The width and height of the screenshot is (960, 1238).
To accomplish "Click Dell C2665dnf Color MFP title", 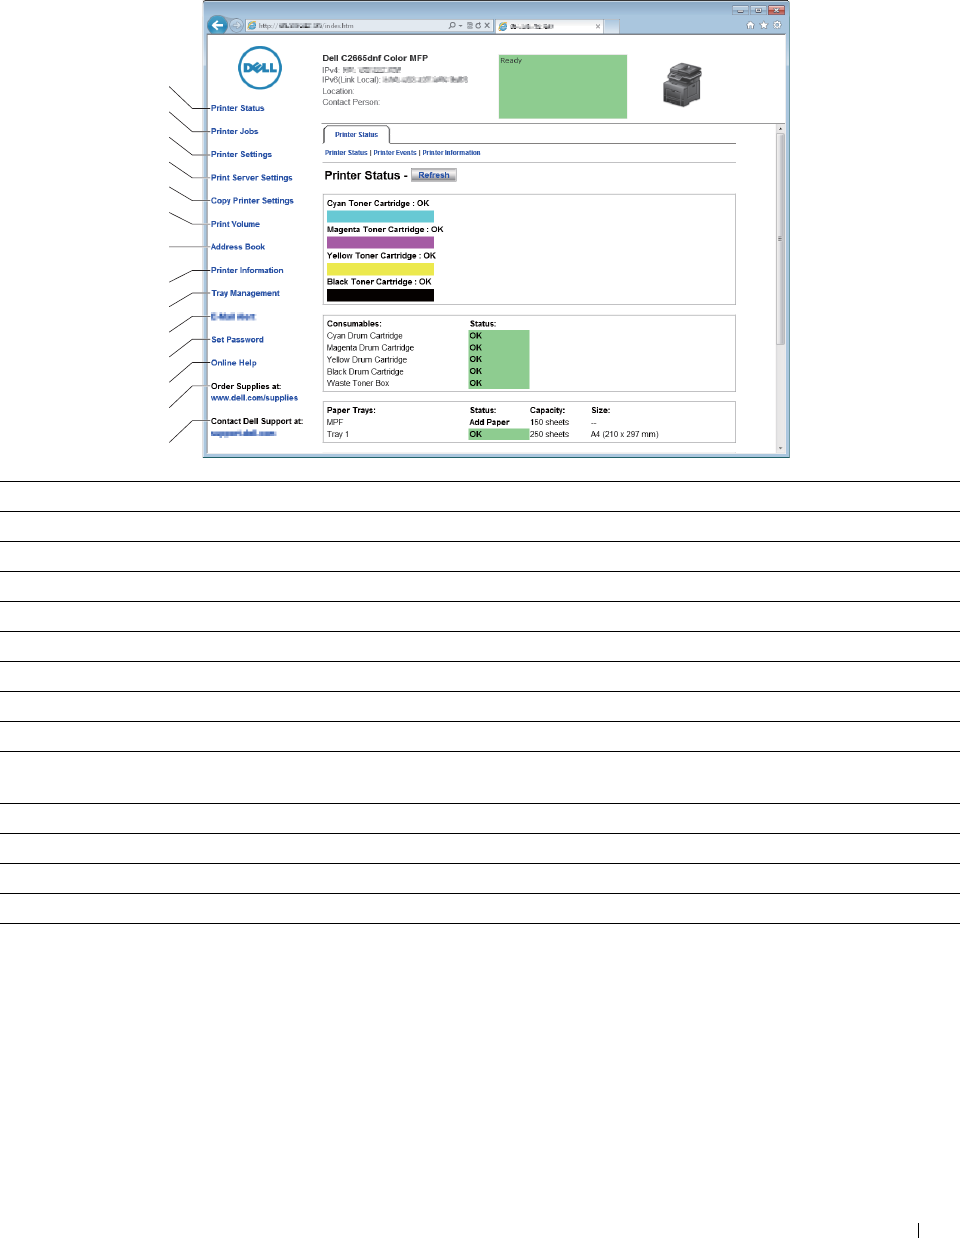I will point(375,58).
